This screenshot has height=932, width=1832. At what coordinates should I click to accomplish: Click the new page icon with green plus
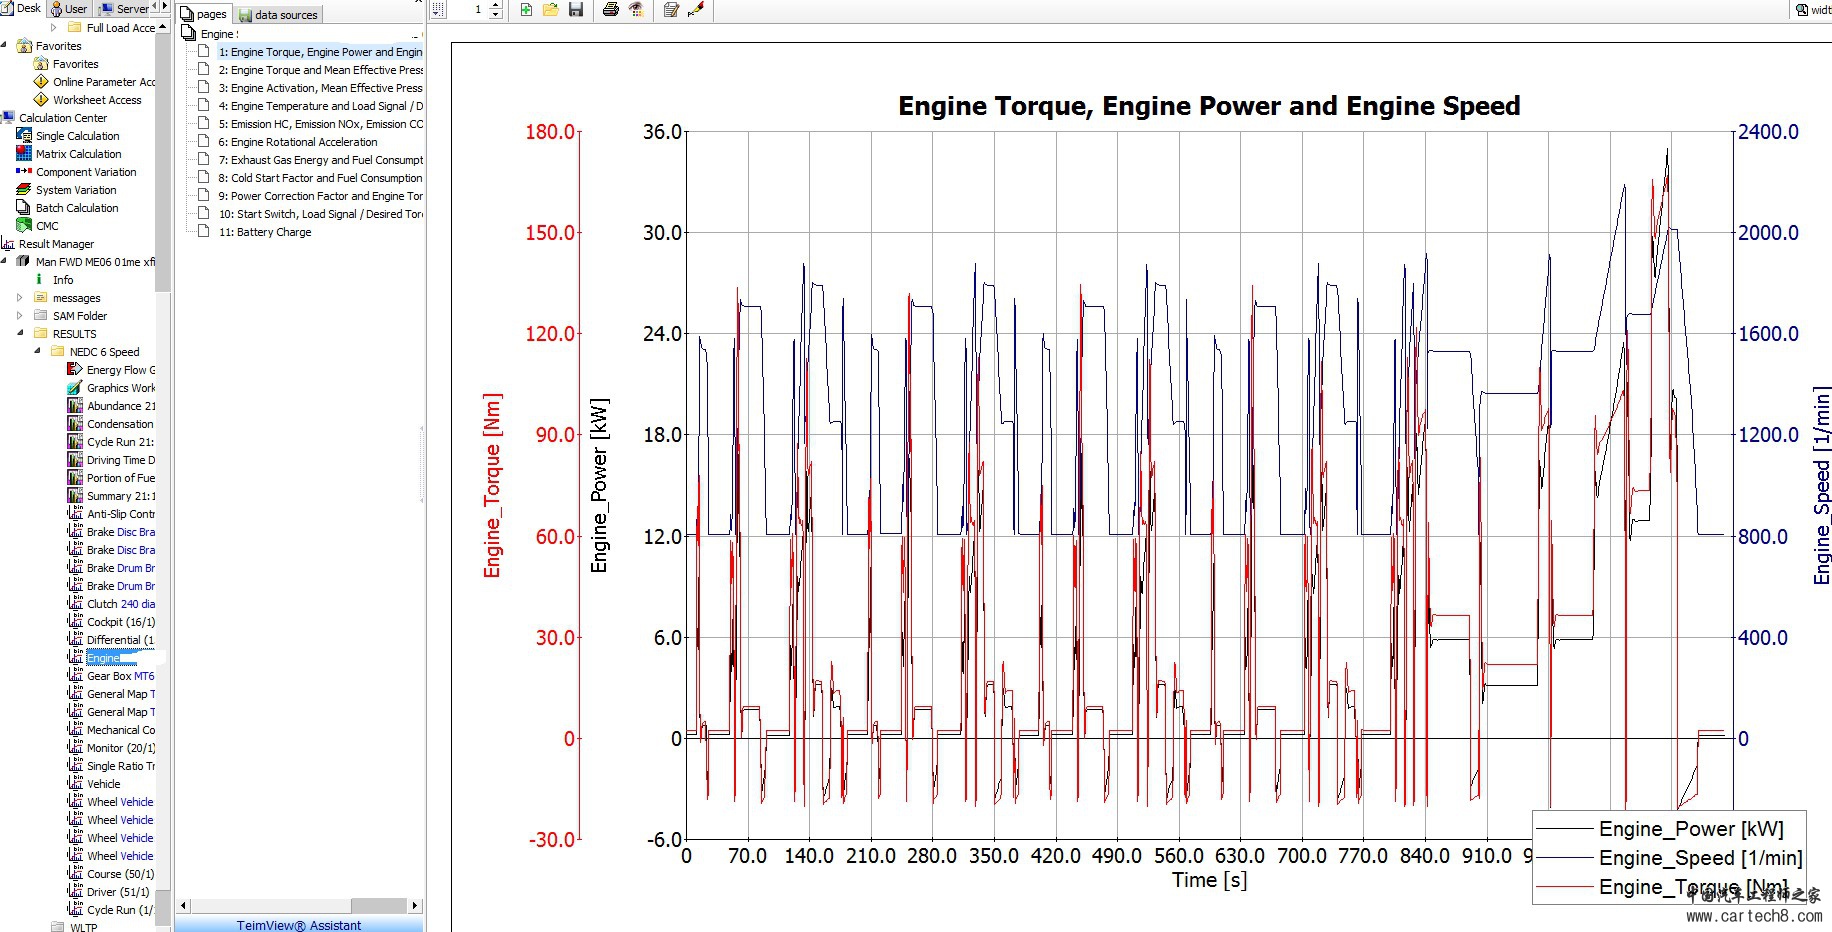pos(526,10)
